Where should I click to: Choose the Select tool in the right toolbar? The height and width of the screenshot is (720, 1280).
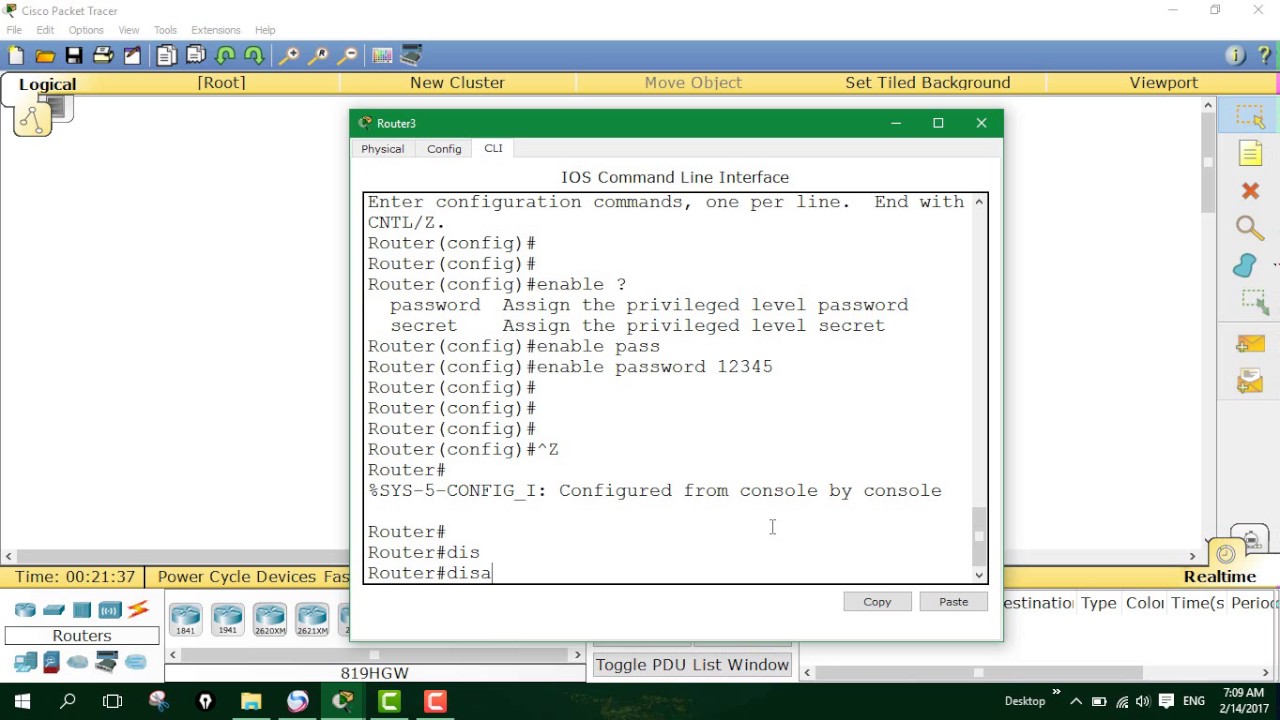click(1250, 116)
